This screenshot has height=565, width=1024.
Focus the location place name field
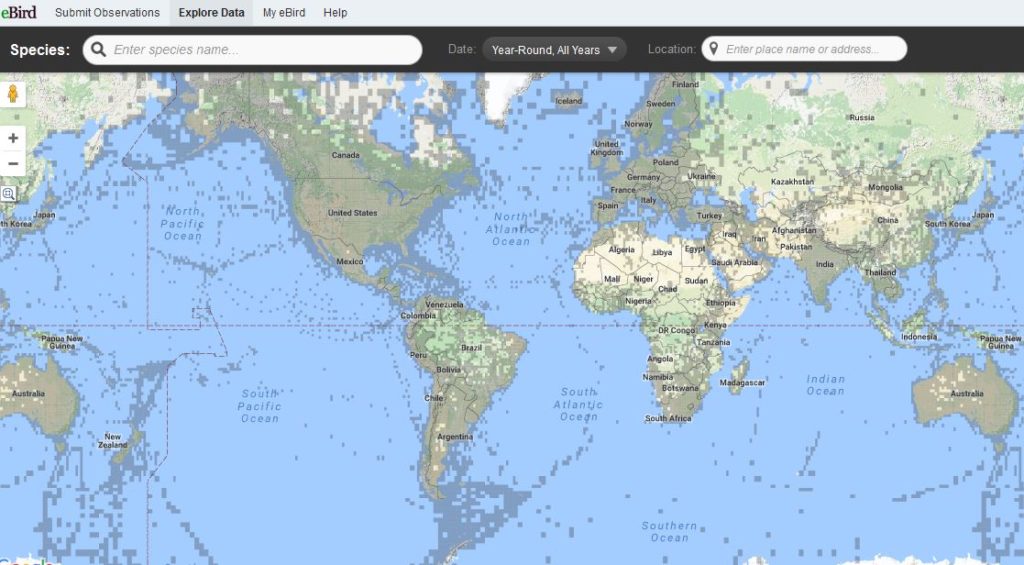[804, 49]
